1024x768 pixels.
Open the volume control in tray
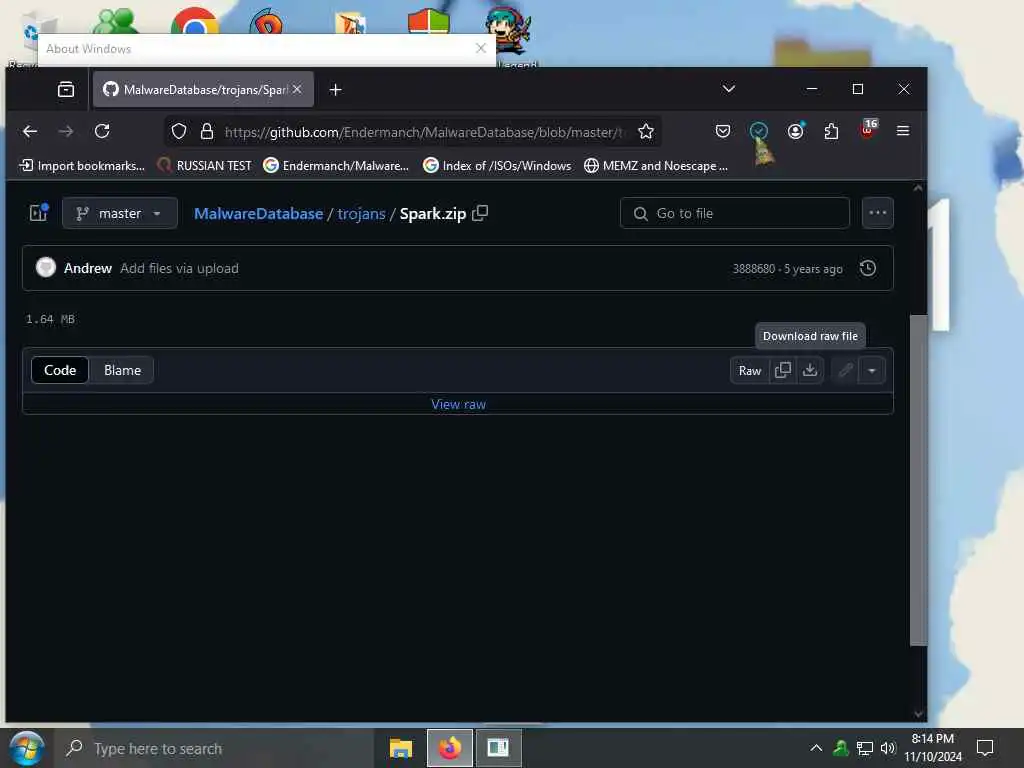(888, 748)
